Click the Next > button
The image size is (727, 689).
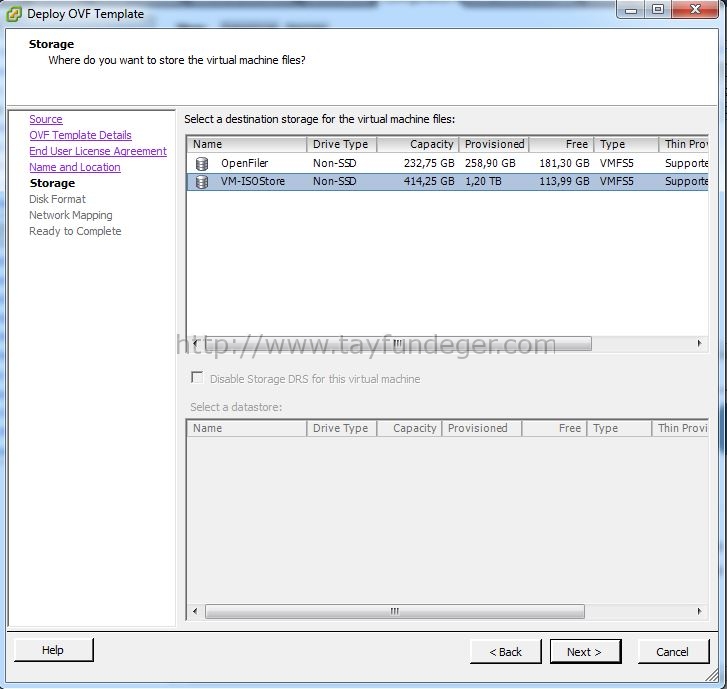585,651
